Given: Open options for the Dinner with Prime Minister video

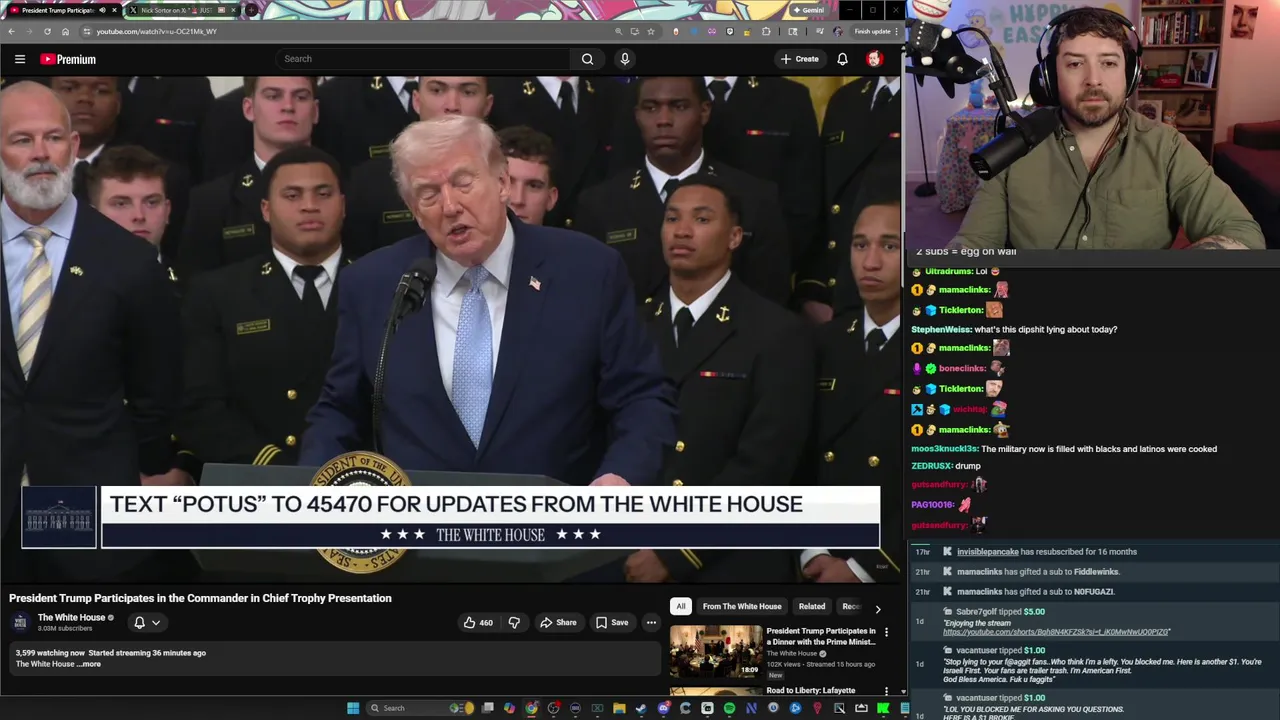Looking at the screenshot, I should point(886,632).
